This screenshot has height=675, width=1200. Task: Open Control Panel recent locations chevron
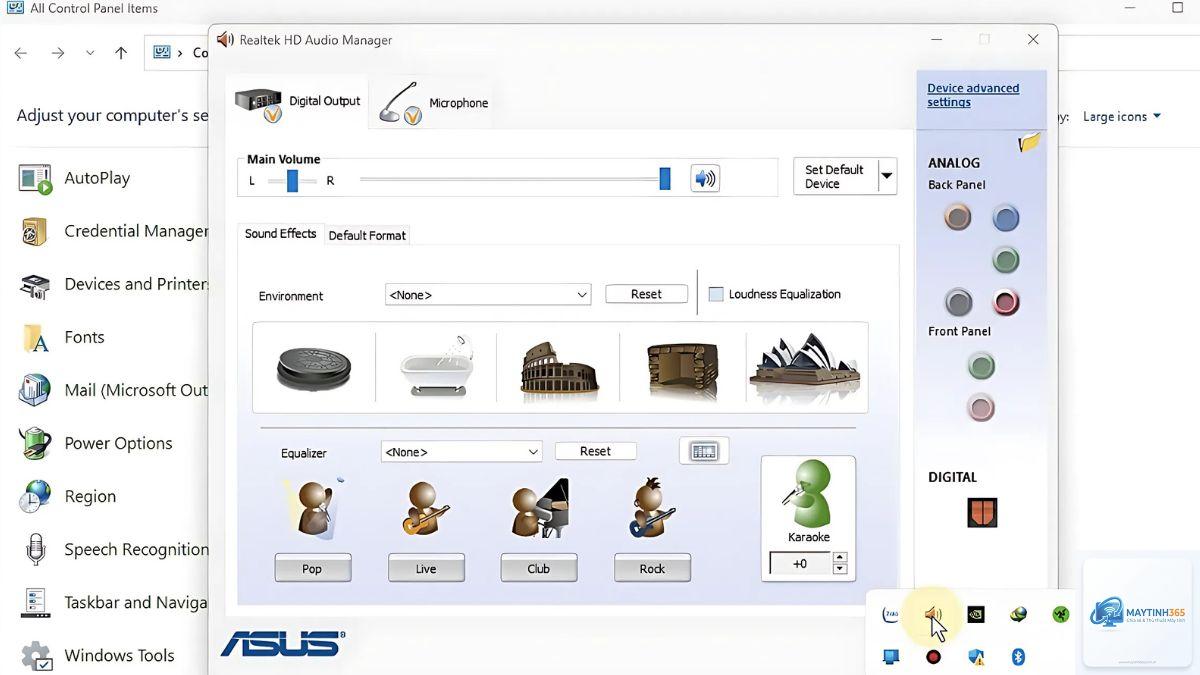click(90, 53)
